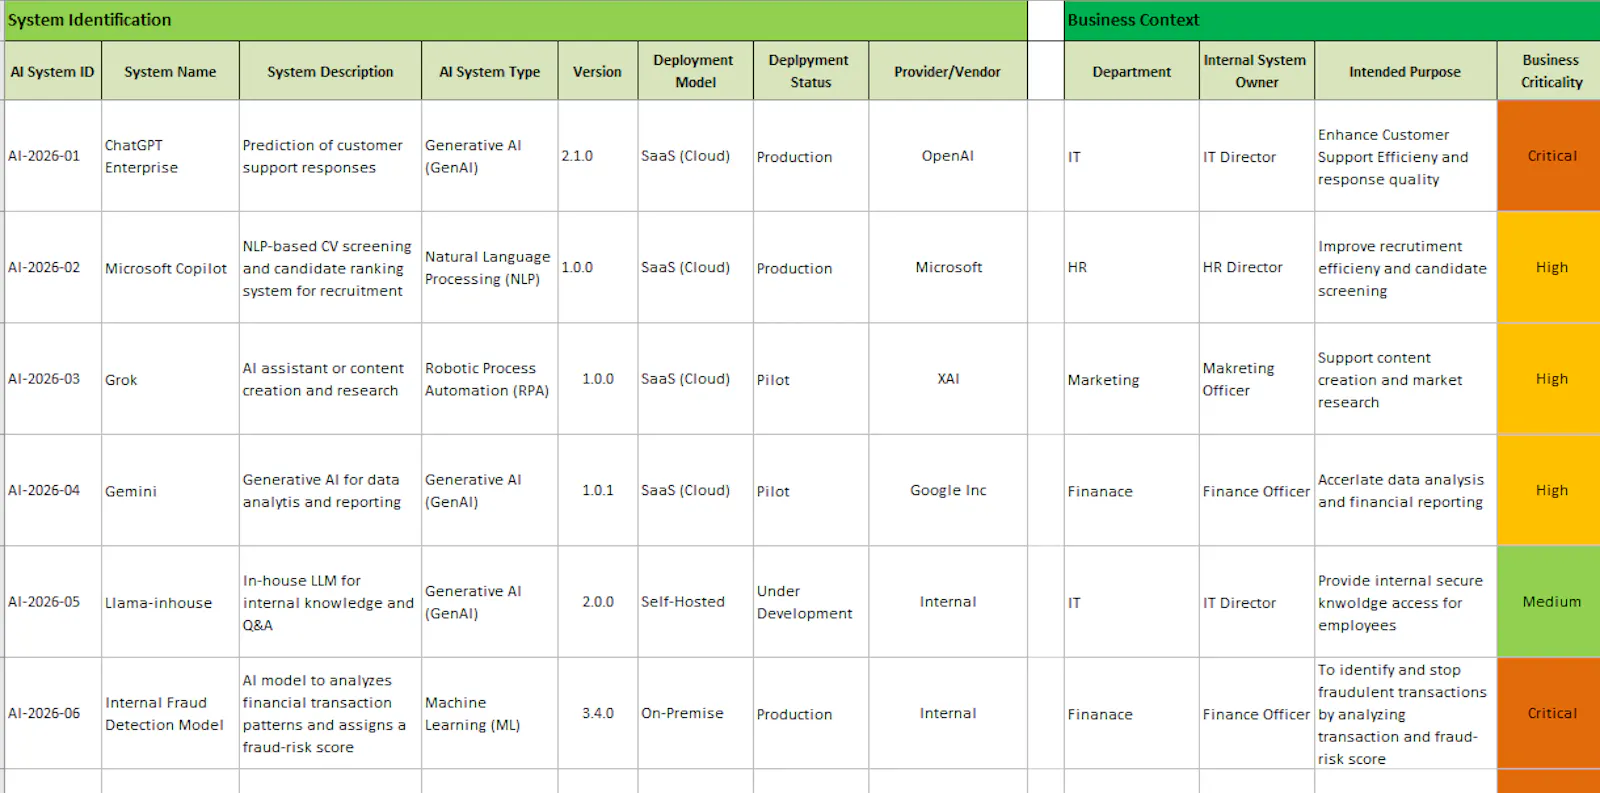Select cell AI-2026-03
Image resolution: width=1600 pixels, height=793 pixels.
click(53, 379)
